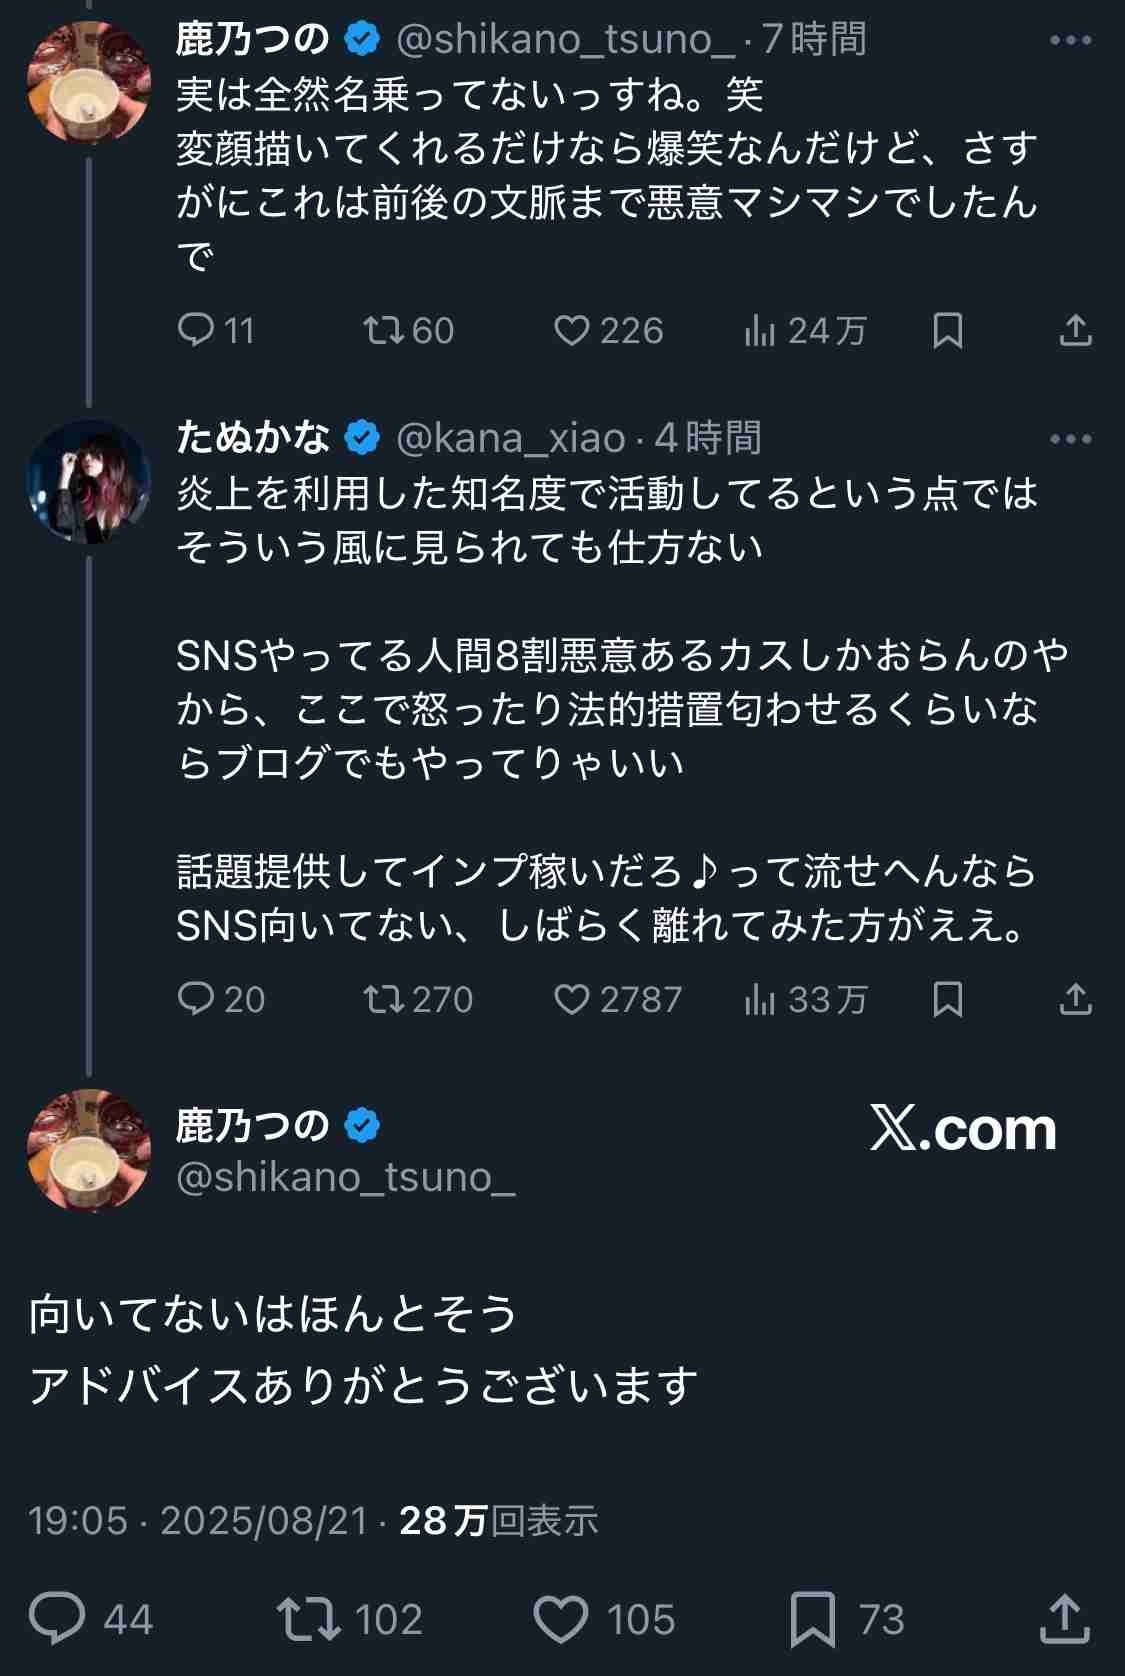This screenshot has height=1676, width=1125.
Task: Open the @shikano_tsuno_ handle in the main post
Action: (345, 1178)
